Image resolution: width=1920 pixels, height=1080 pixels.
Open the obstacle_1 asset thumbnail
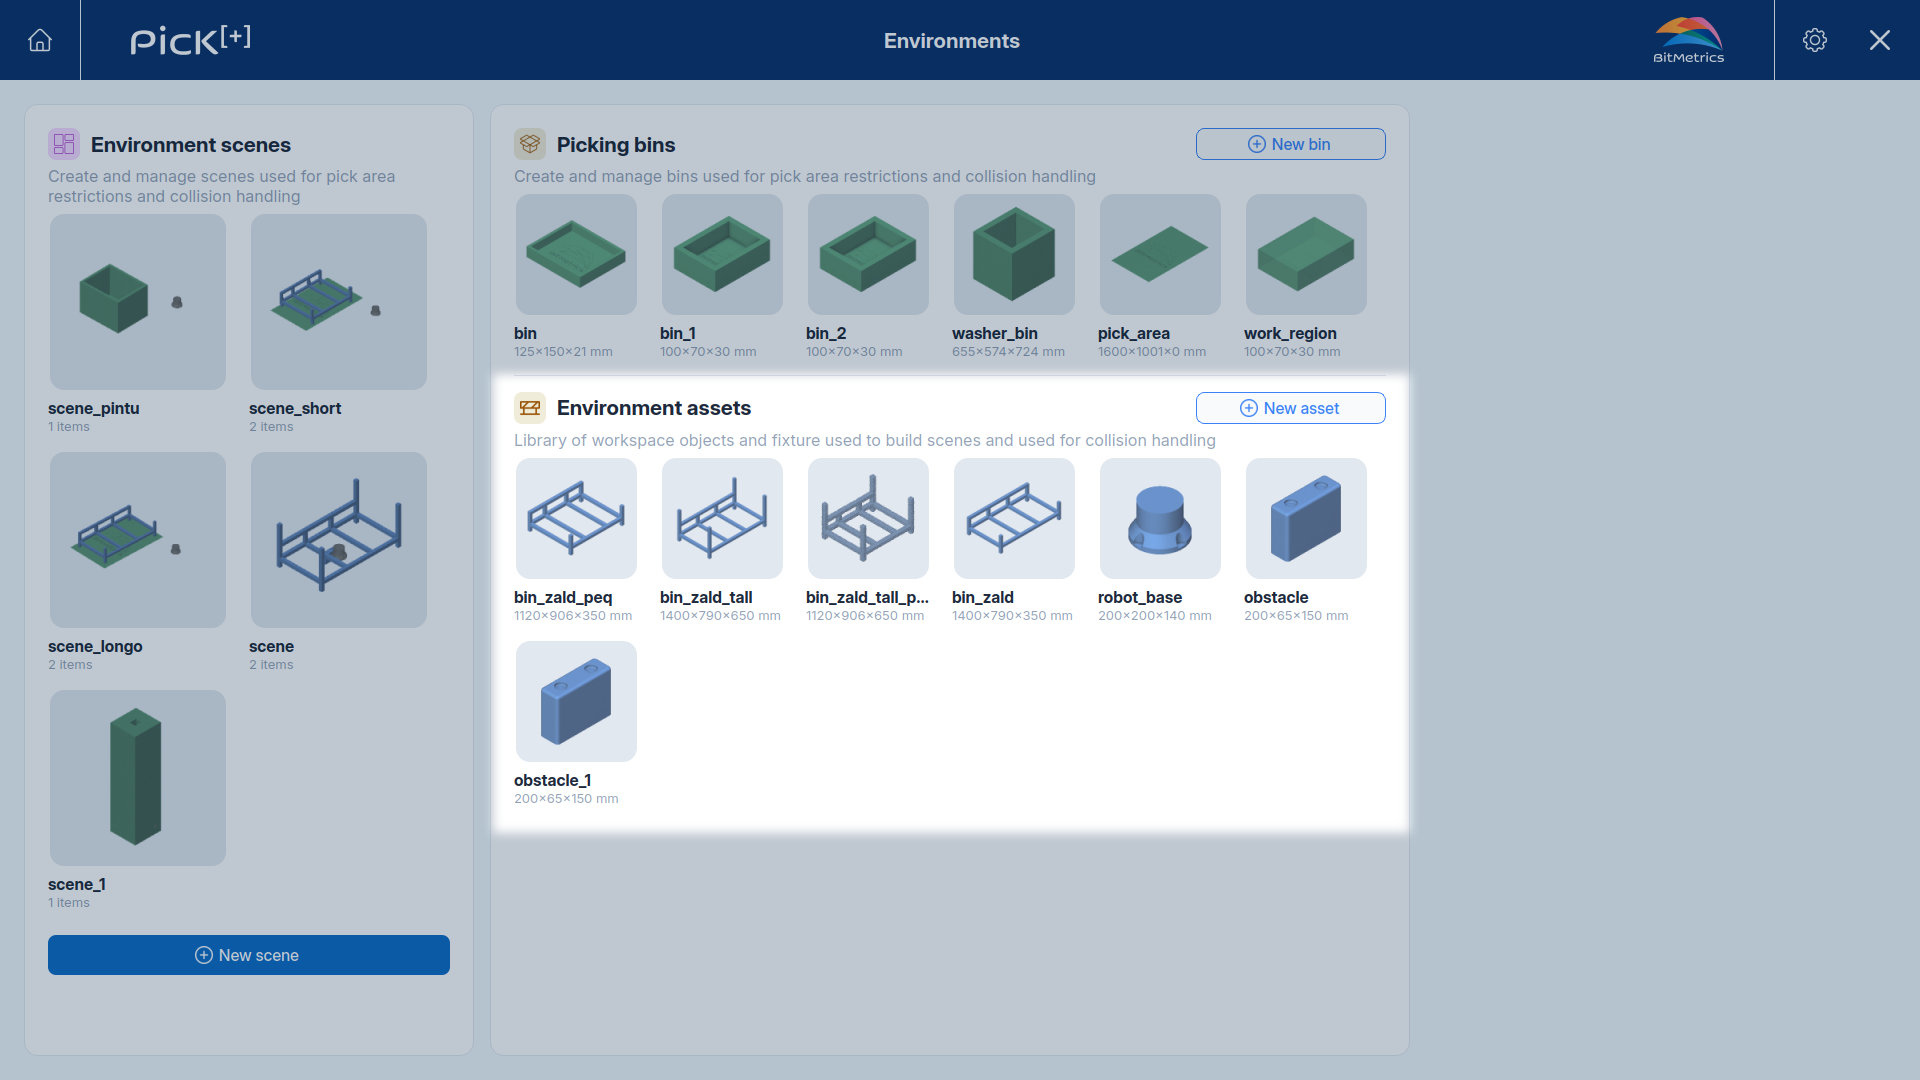[576, 701]
